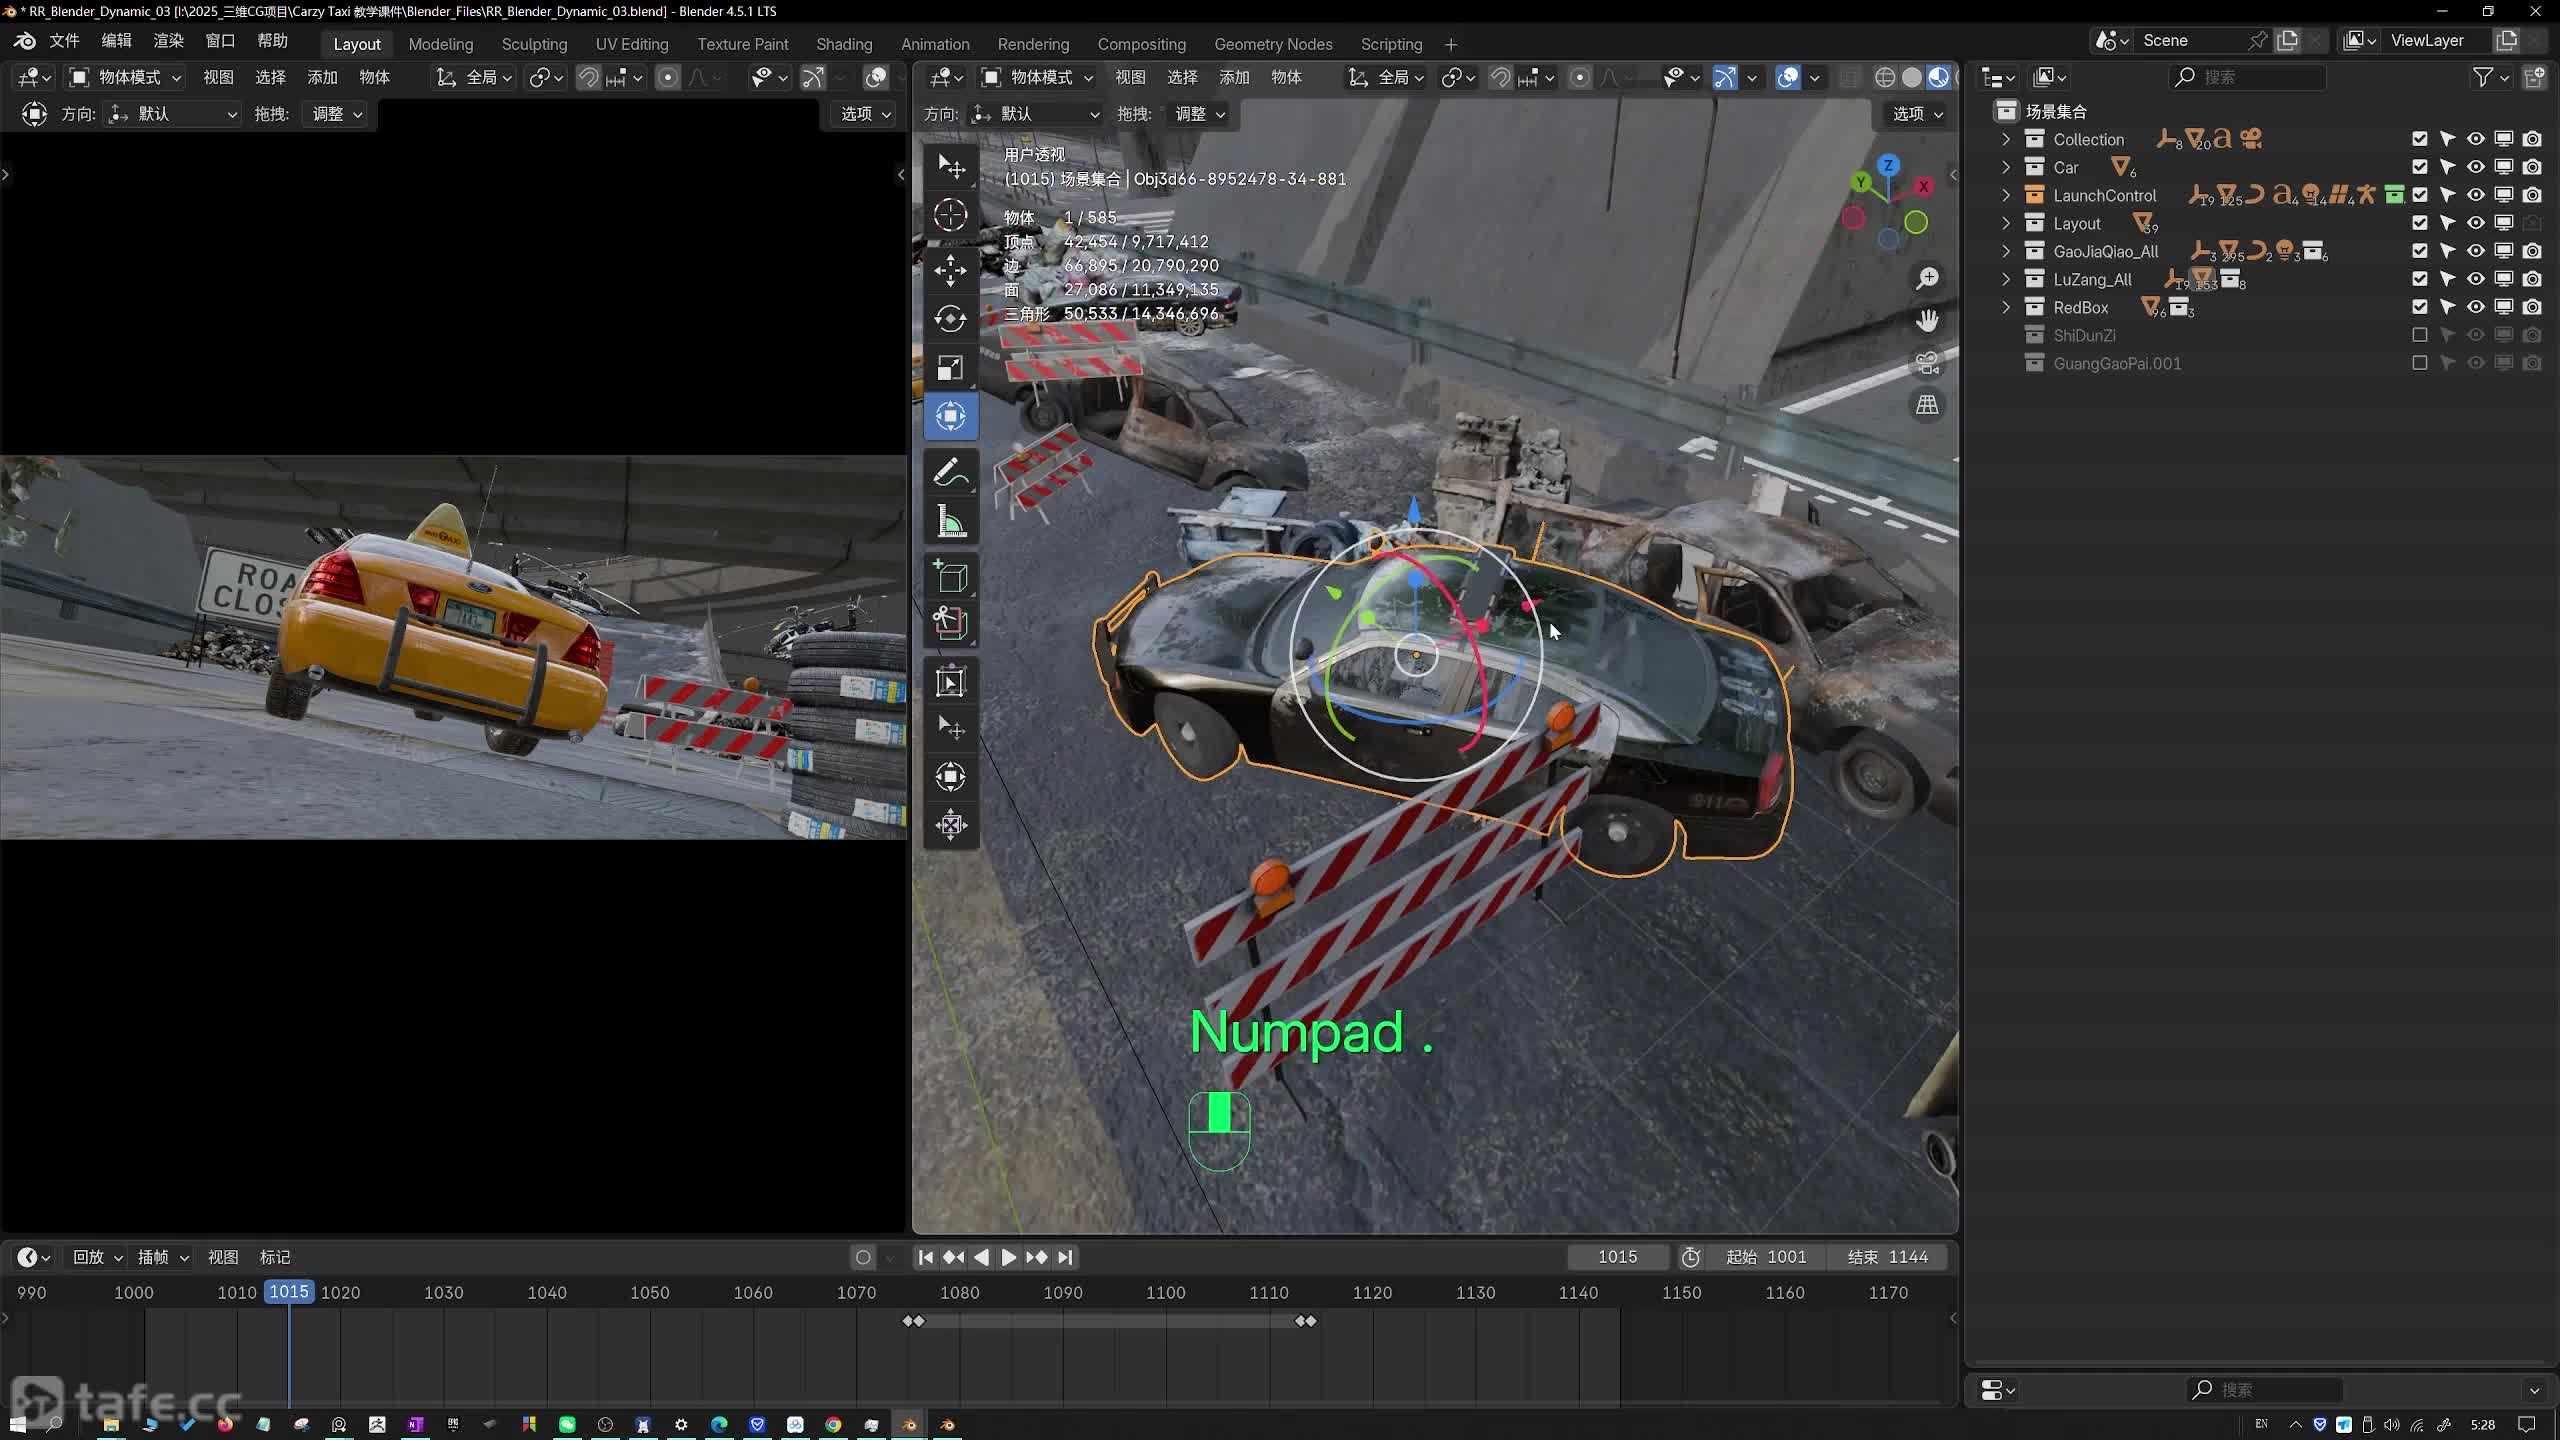The width and height of the screenshot is (2560, 1440).
Task: Click the 1015 current frame marker
Action: pos(289,1292)
